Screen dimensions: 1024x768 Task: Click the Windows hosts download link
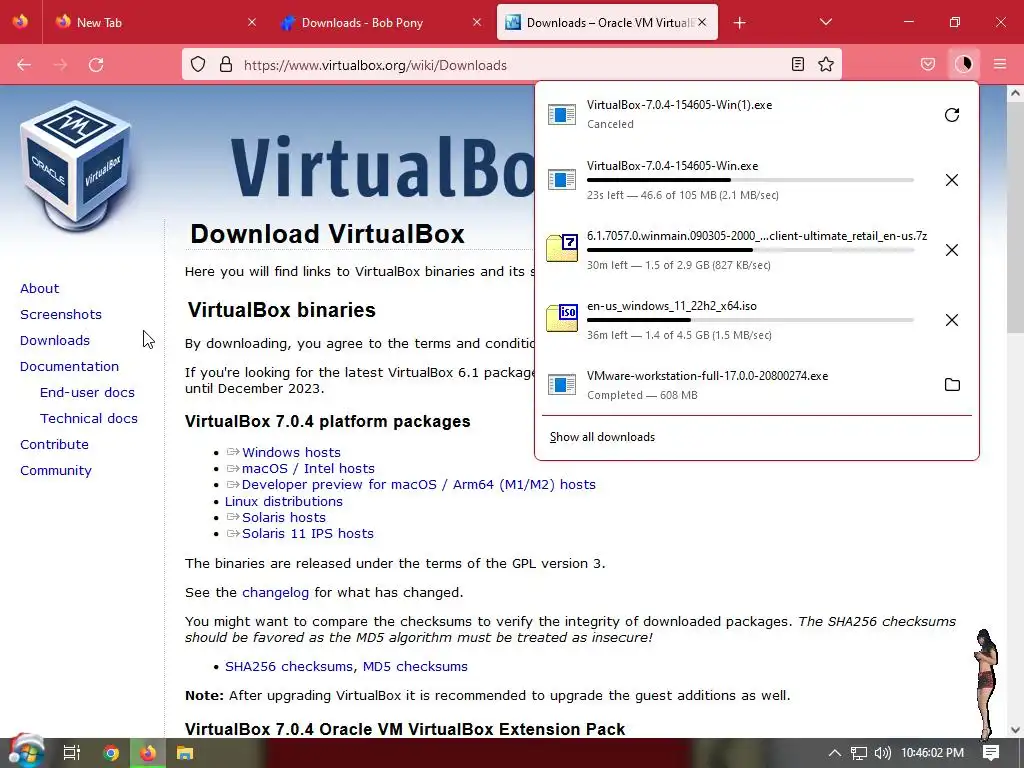point(291,453)
